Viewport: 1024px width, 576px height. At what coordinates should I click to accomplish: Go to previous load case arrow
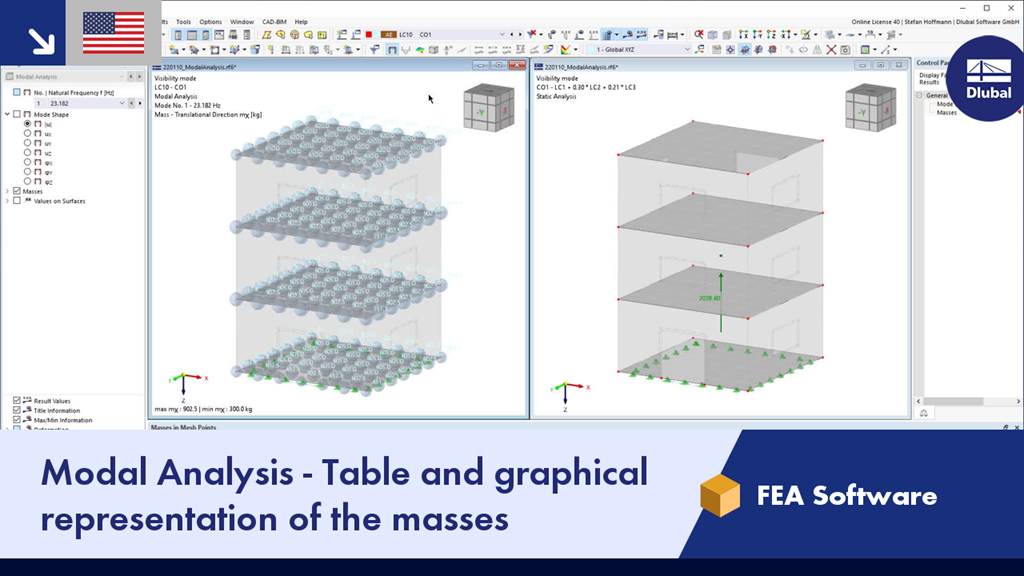click(x=512, y=35)
